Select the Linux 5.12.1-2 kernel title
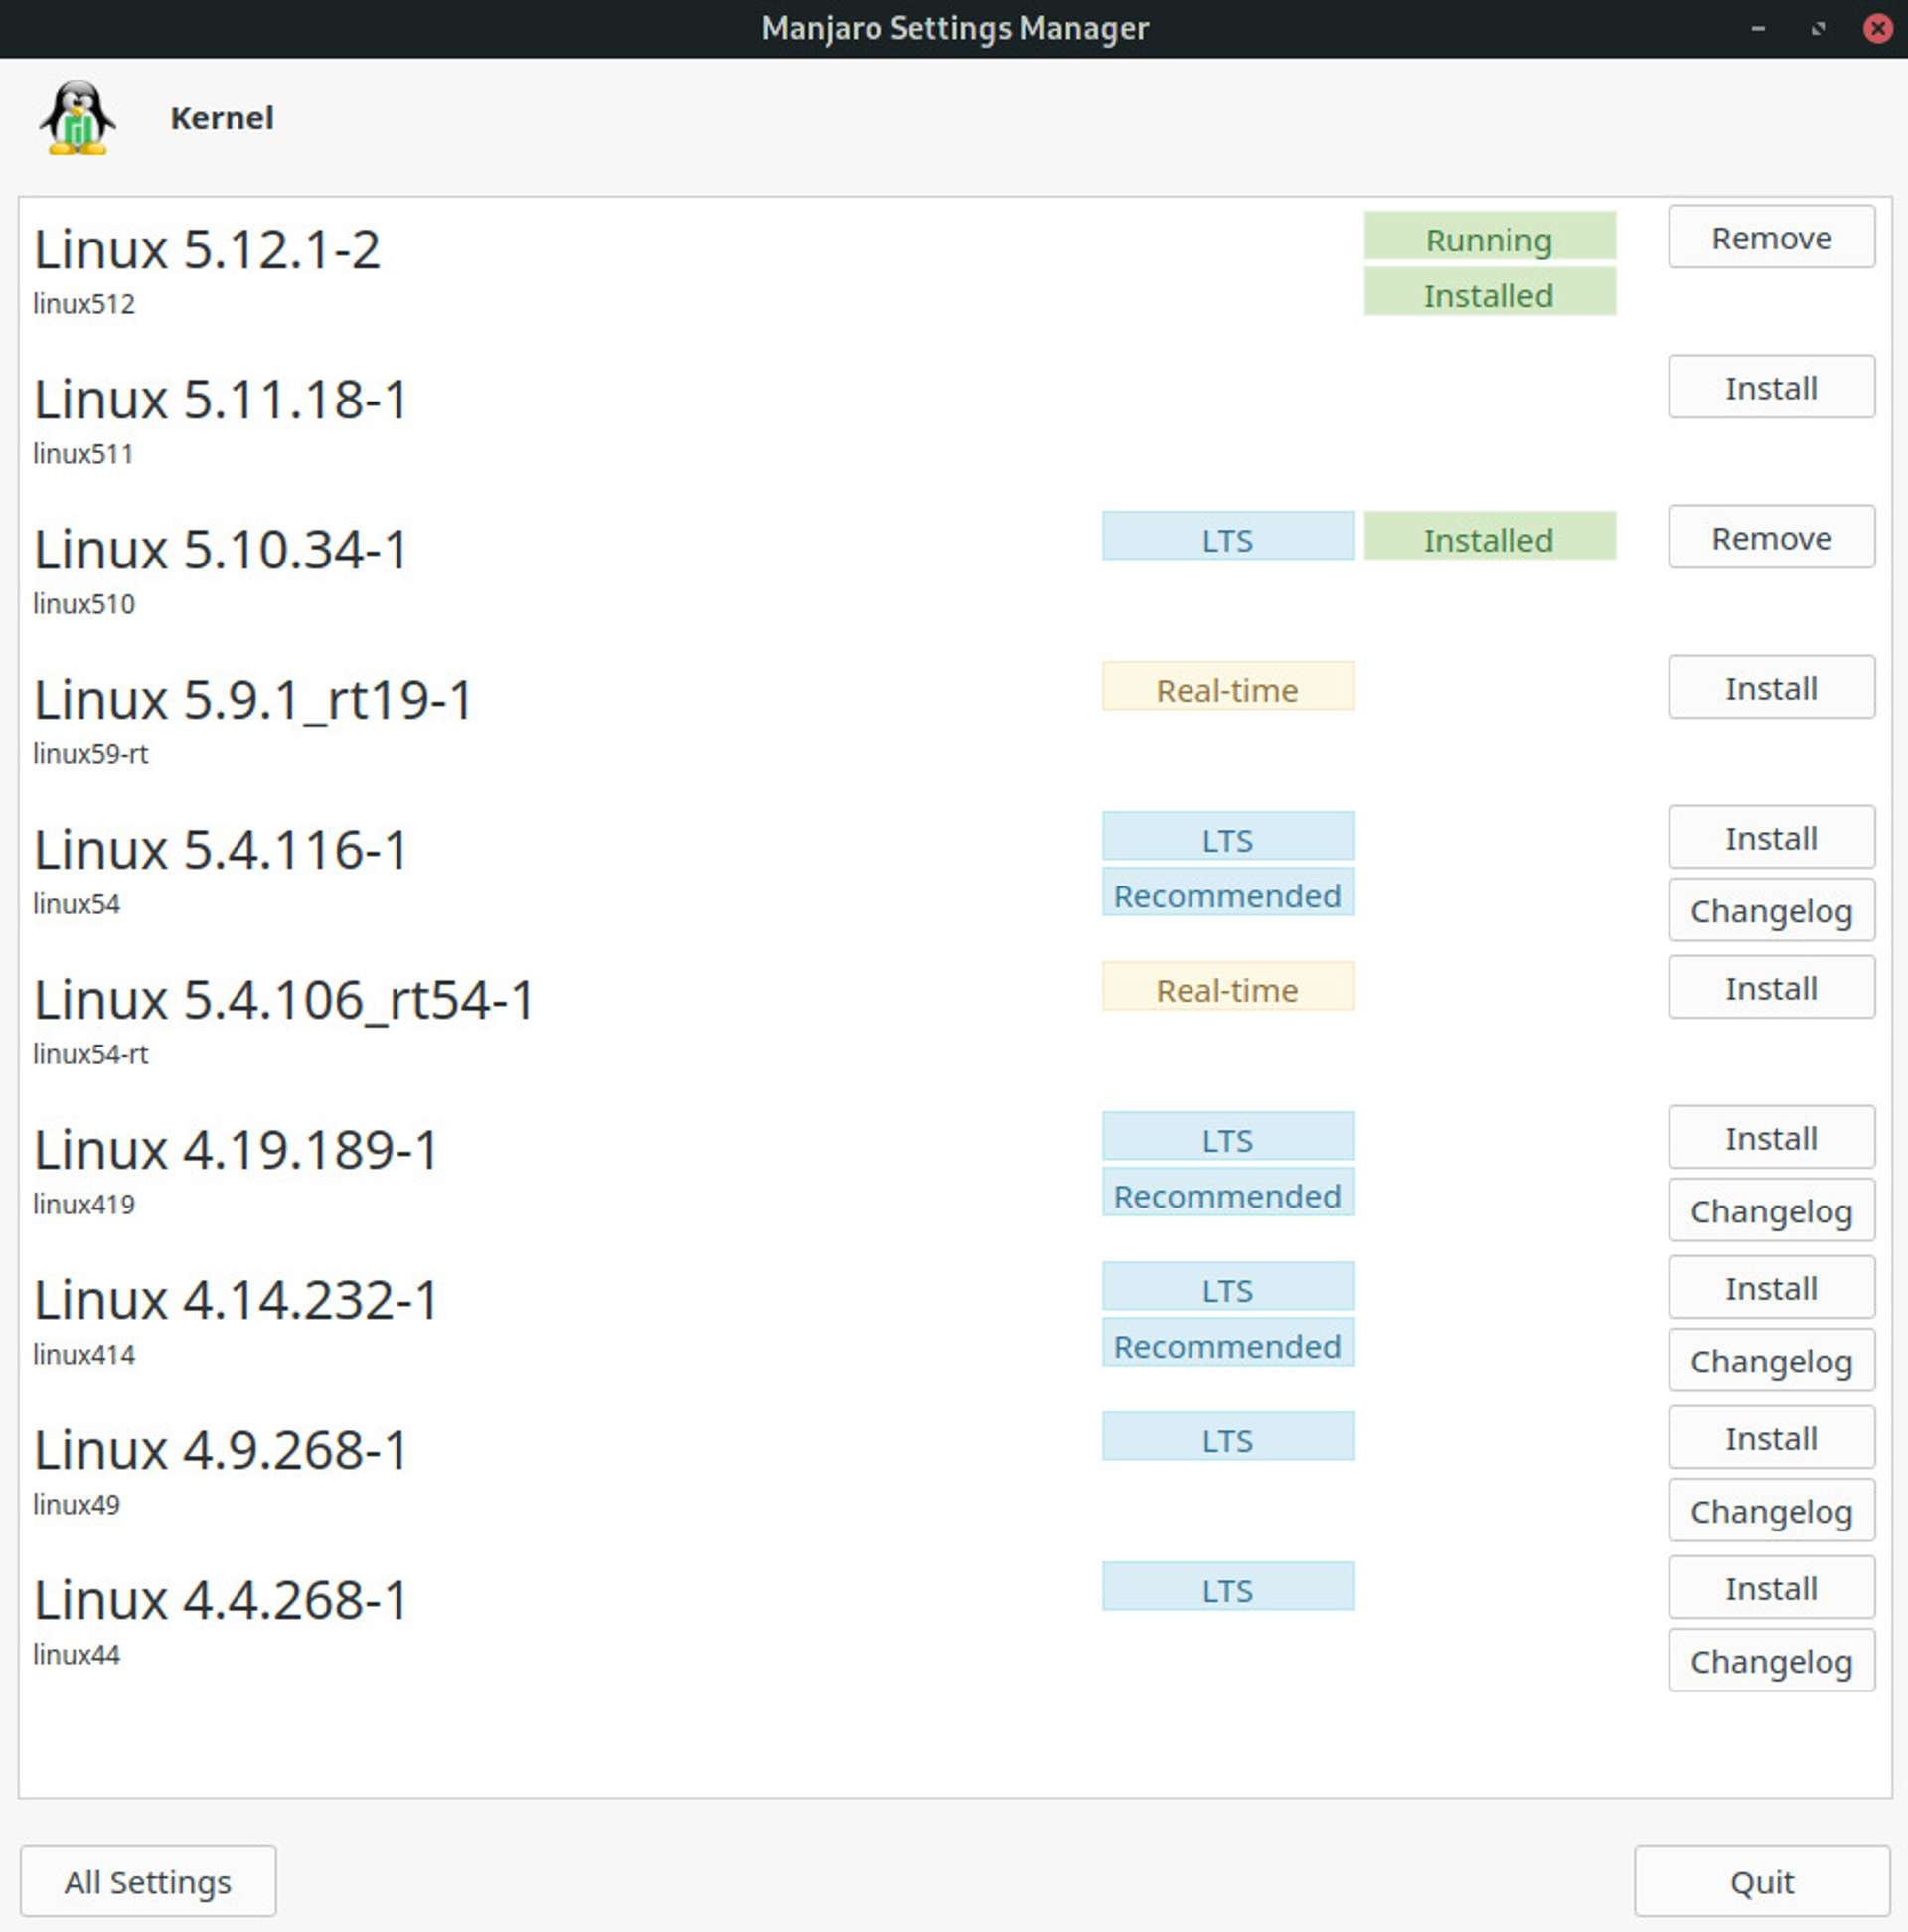Image resolution: width=1908 pixels, height=1932 pixels. [x=207, y=250]
